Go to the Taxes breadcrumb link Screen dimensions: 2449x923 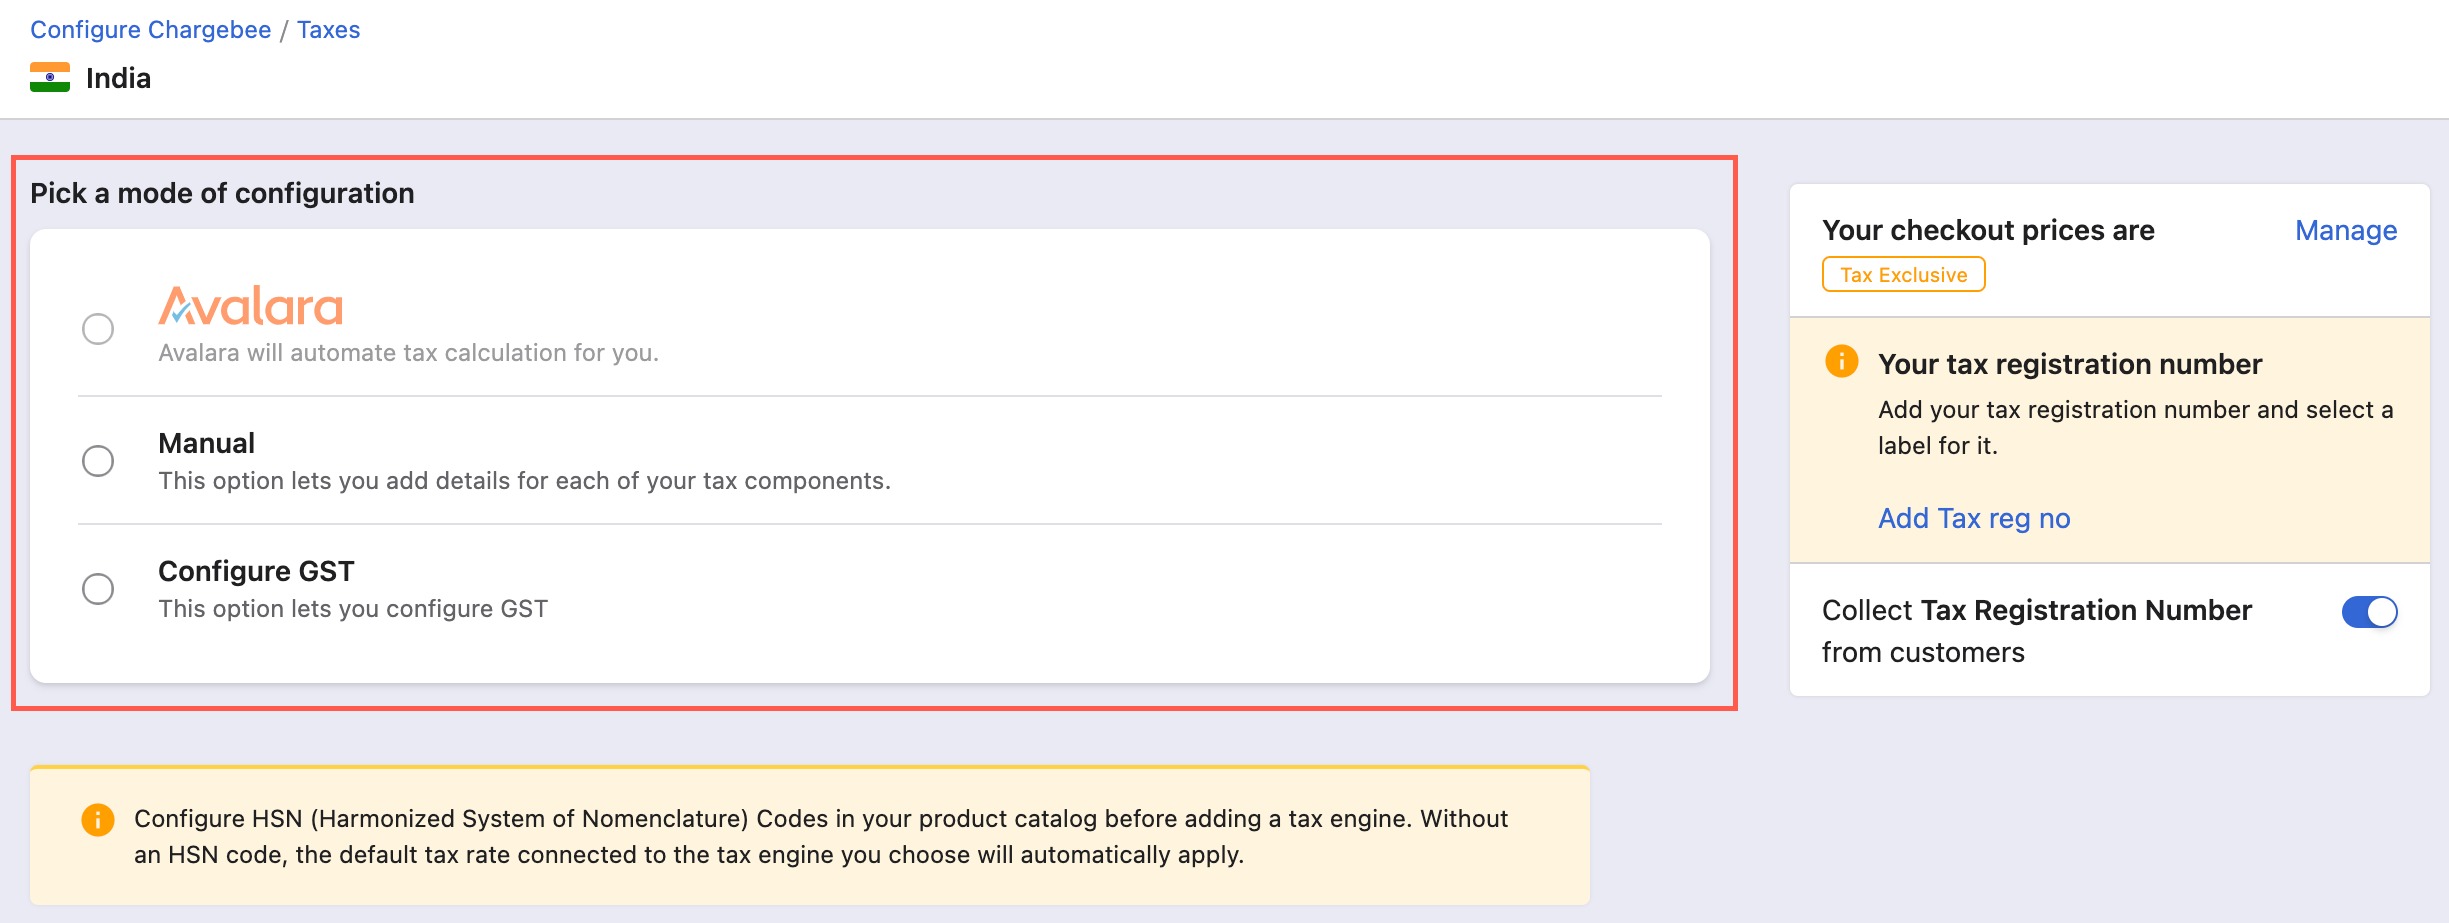click(x=328, y=30)
